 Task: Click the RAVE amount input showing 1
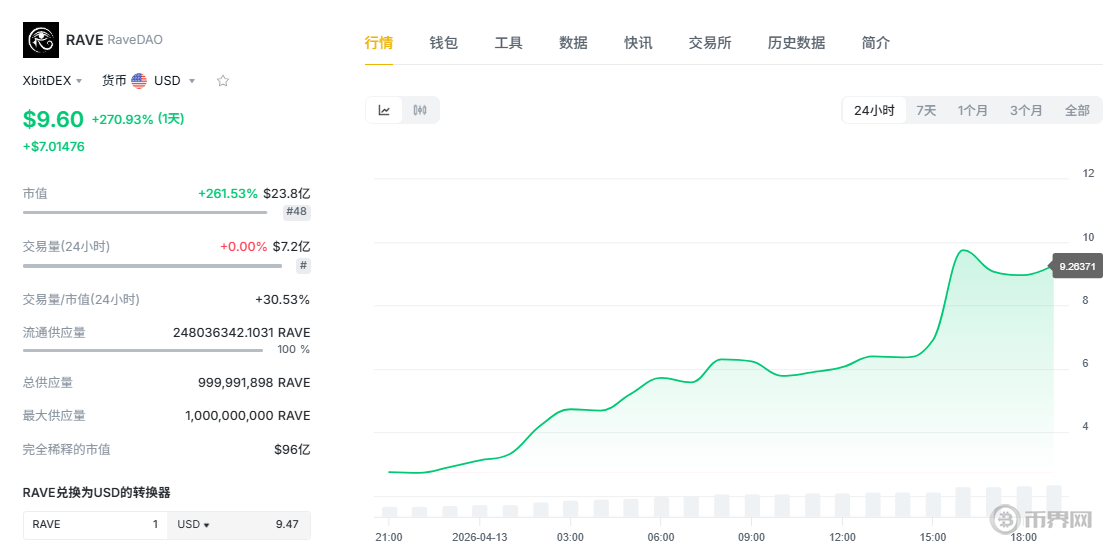pyautogui.click(x=96, y=525)
